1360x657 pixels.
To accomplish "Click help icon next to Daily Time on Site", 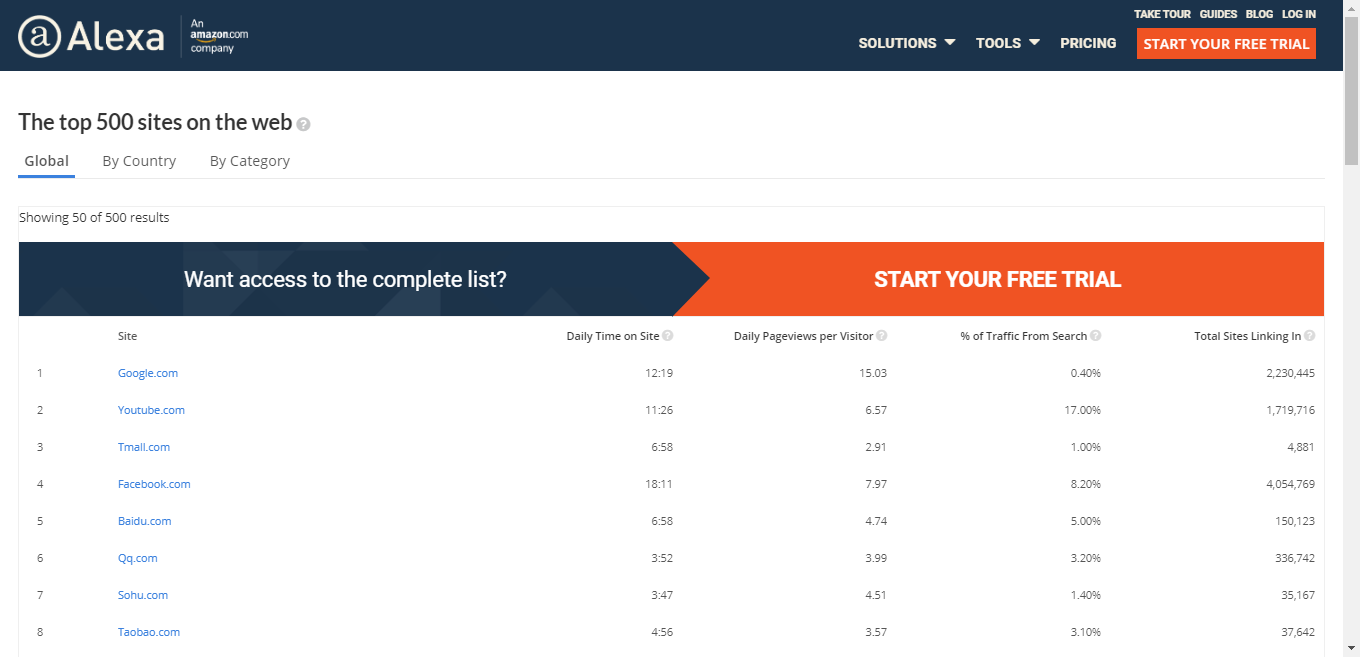I will [x=667, y=336].
